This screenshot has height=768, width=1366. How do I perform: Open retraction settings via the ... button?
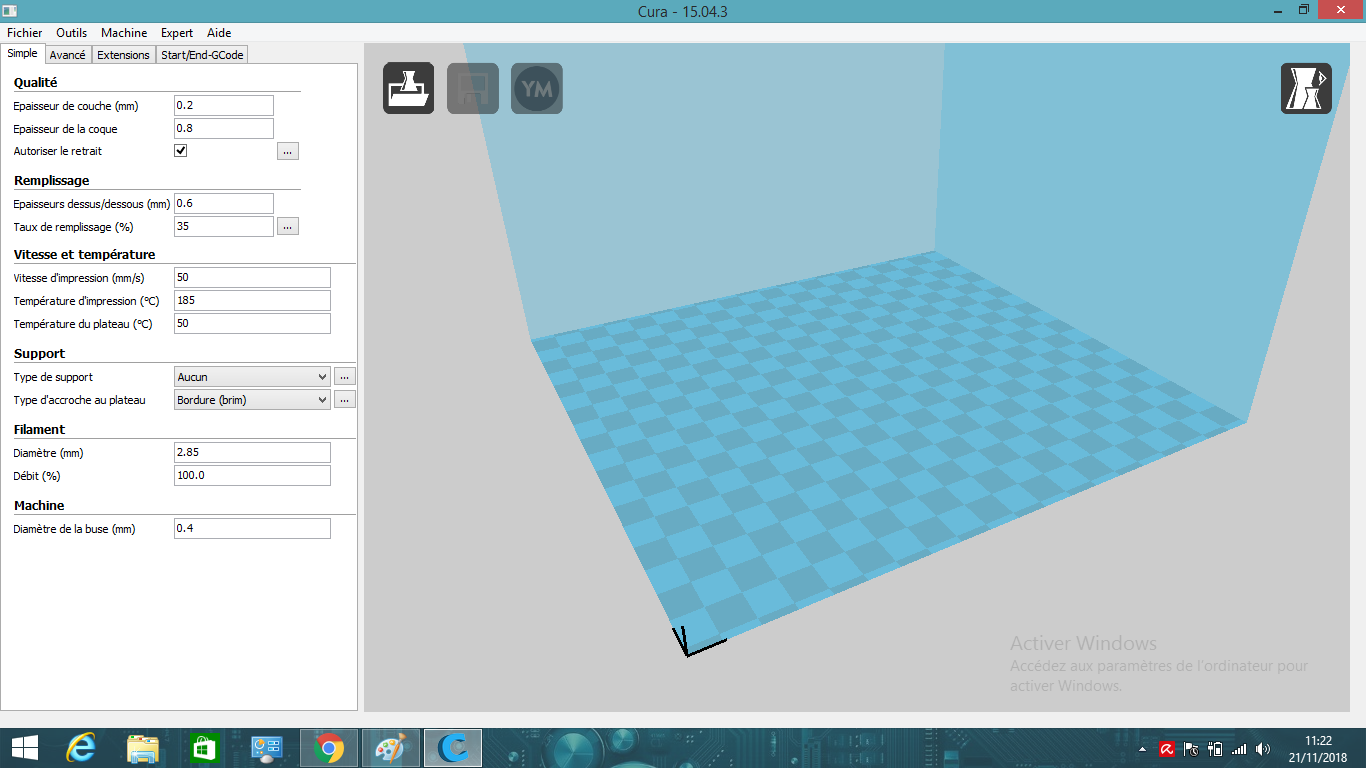click(288, 151)
